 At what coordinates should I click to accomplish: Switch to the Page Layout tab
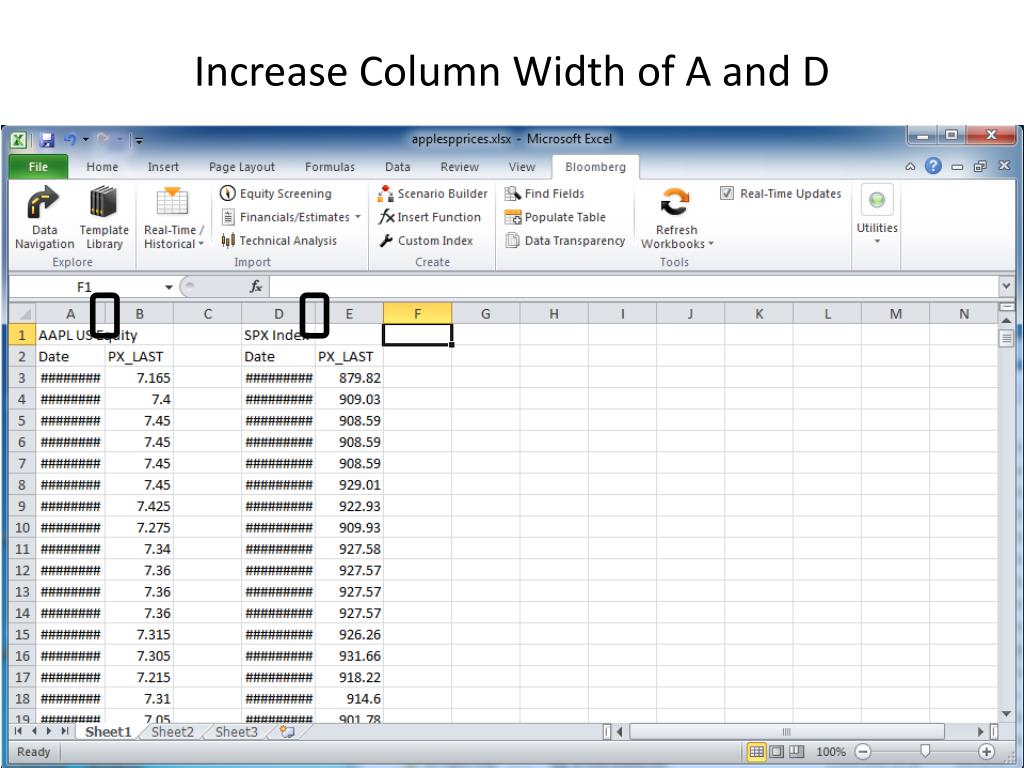242,167
